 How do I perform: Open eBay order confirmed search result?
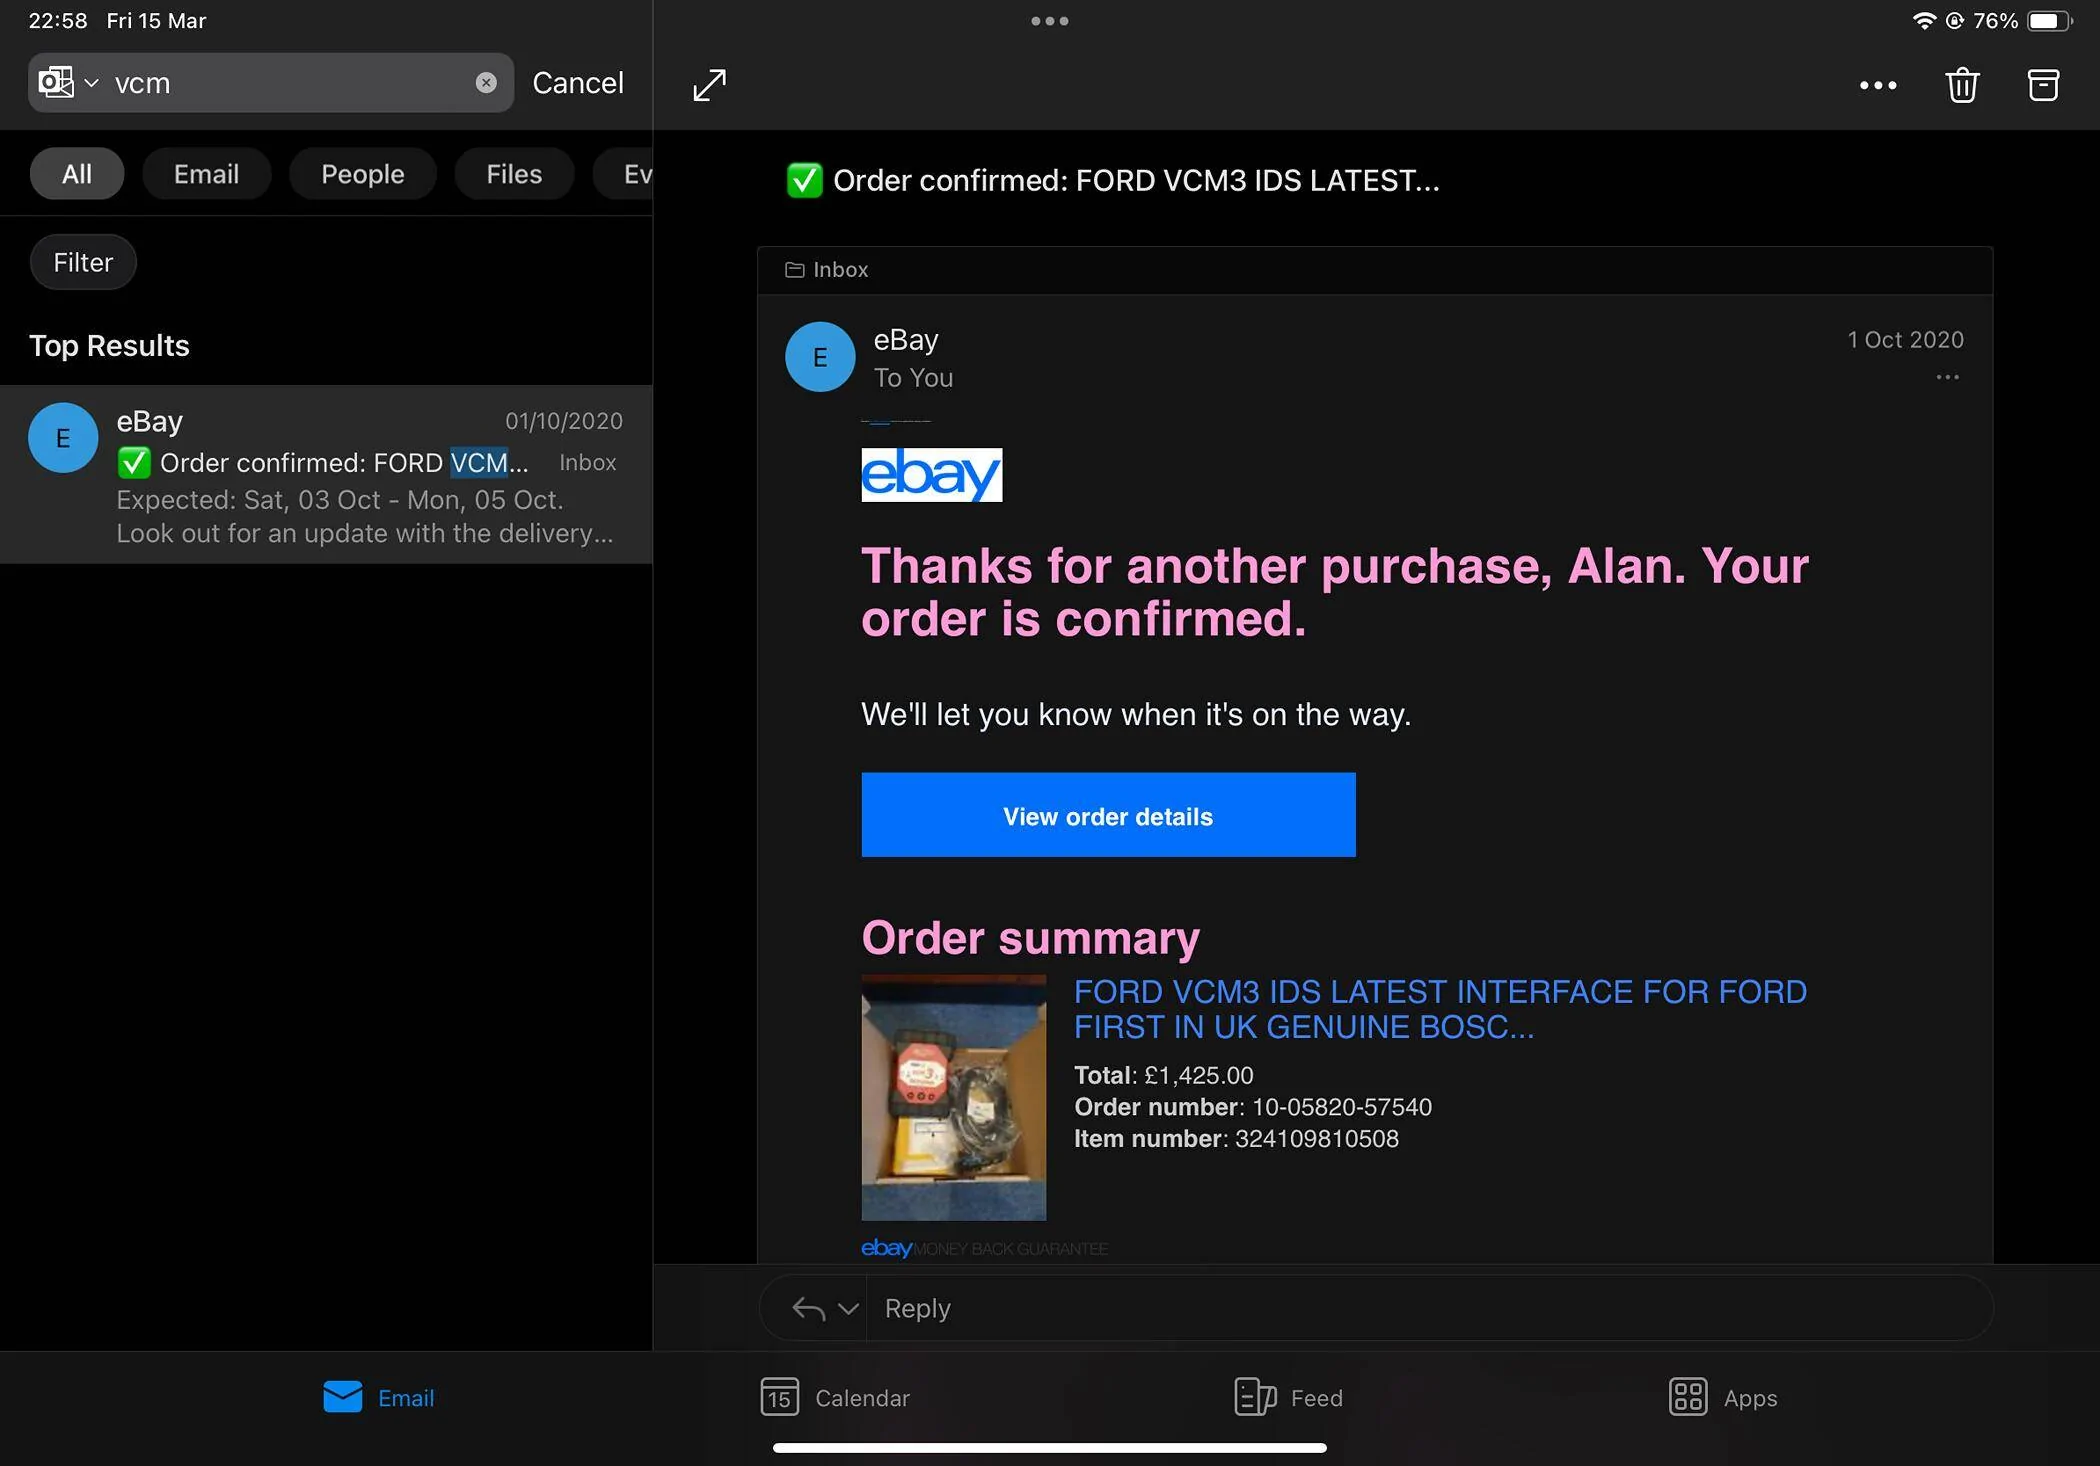[326, 475]
